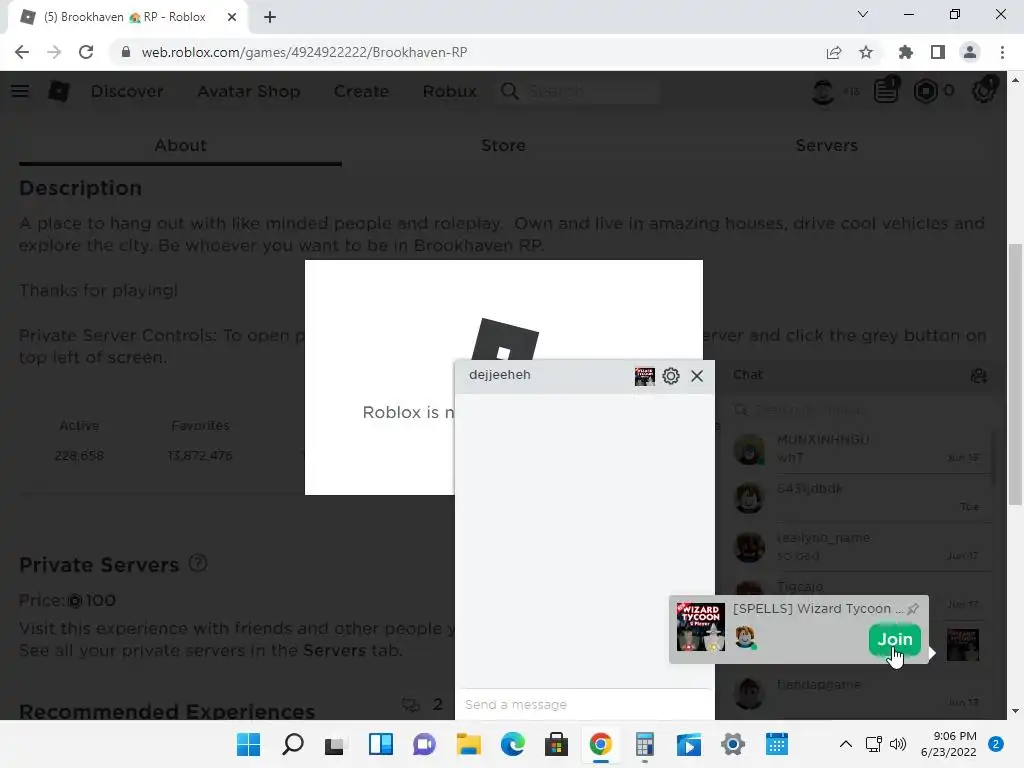
Task: Open chat with reallyno_name
Action: (x=857, y=547)
